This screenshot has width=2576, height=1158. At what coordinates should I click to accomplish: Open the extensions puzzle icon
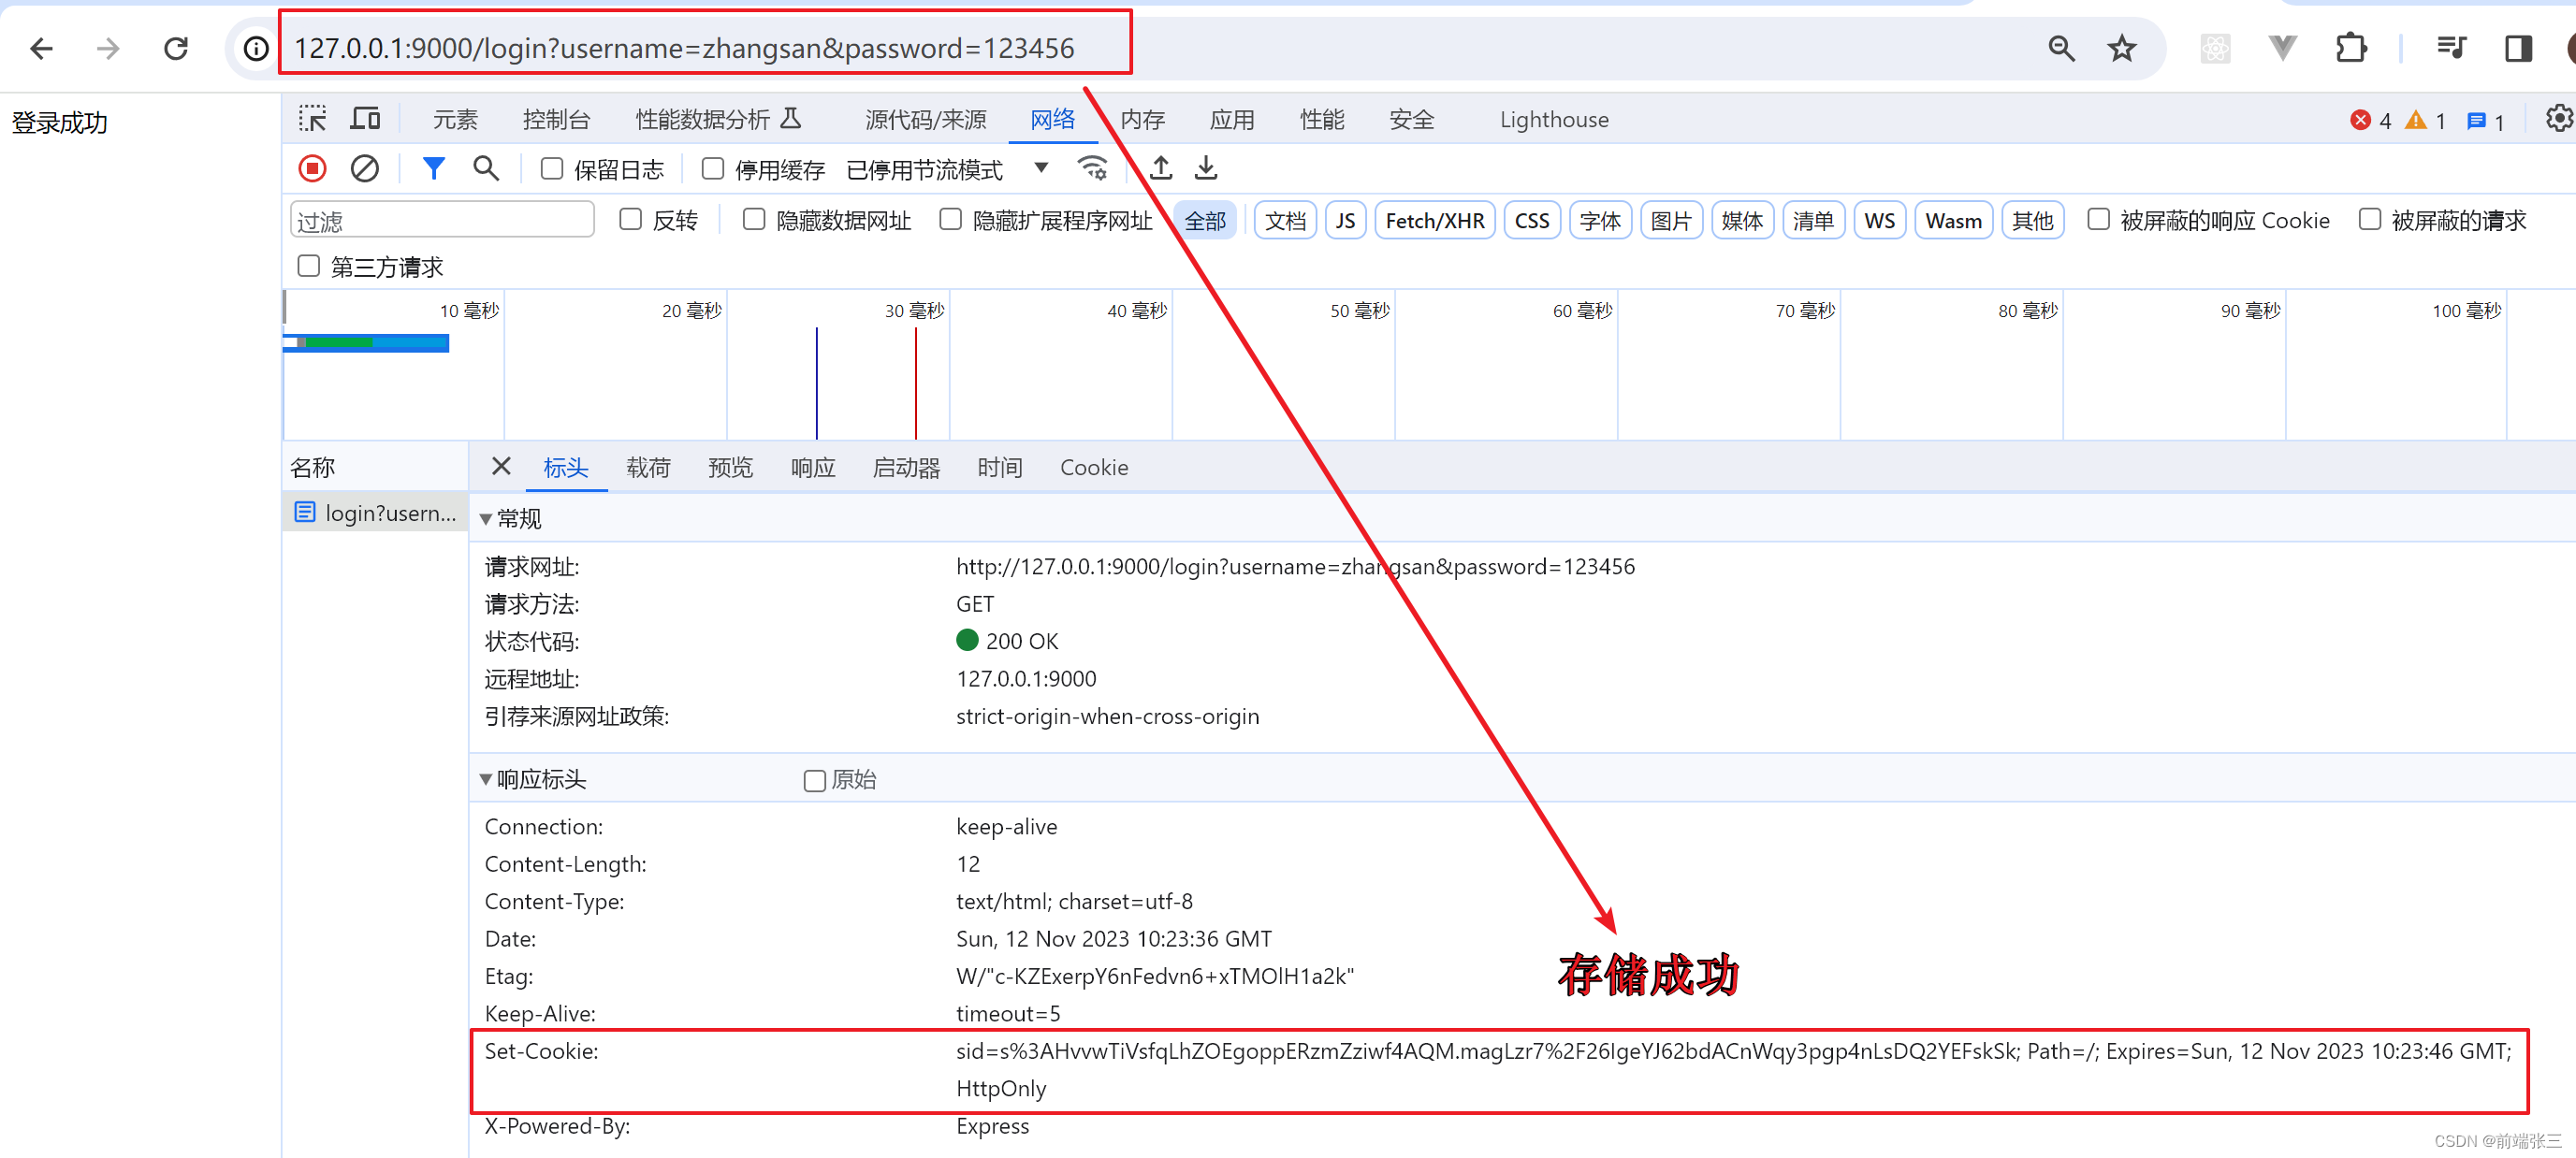pos(2351,48)
